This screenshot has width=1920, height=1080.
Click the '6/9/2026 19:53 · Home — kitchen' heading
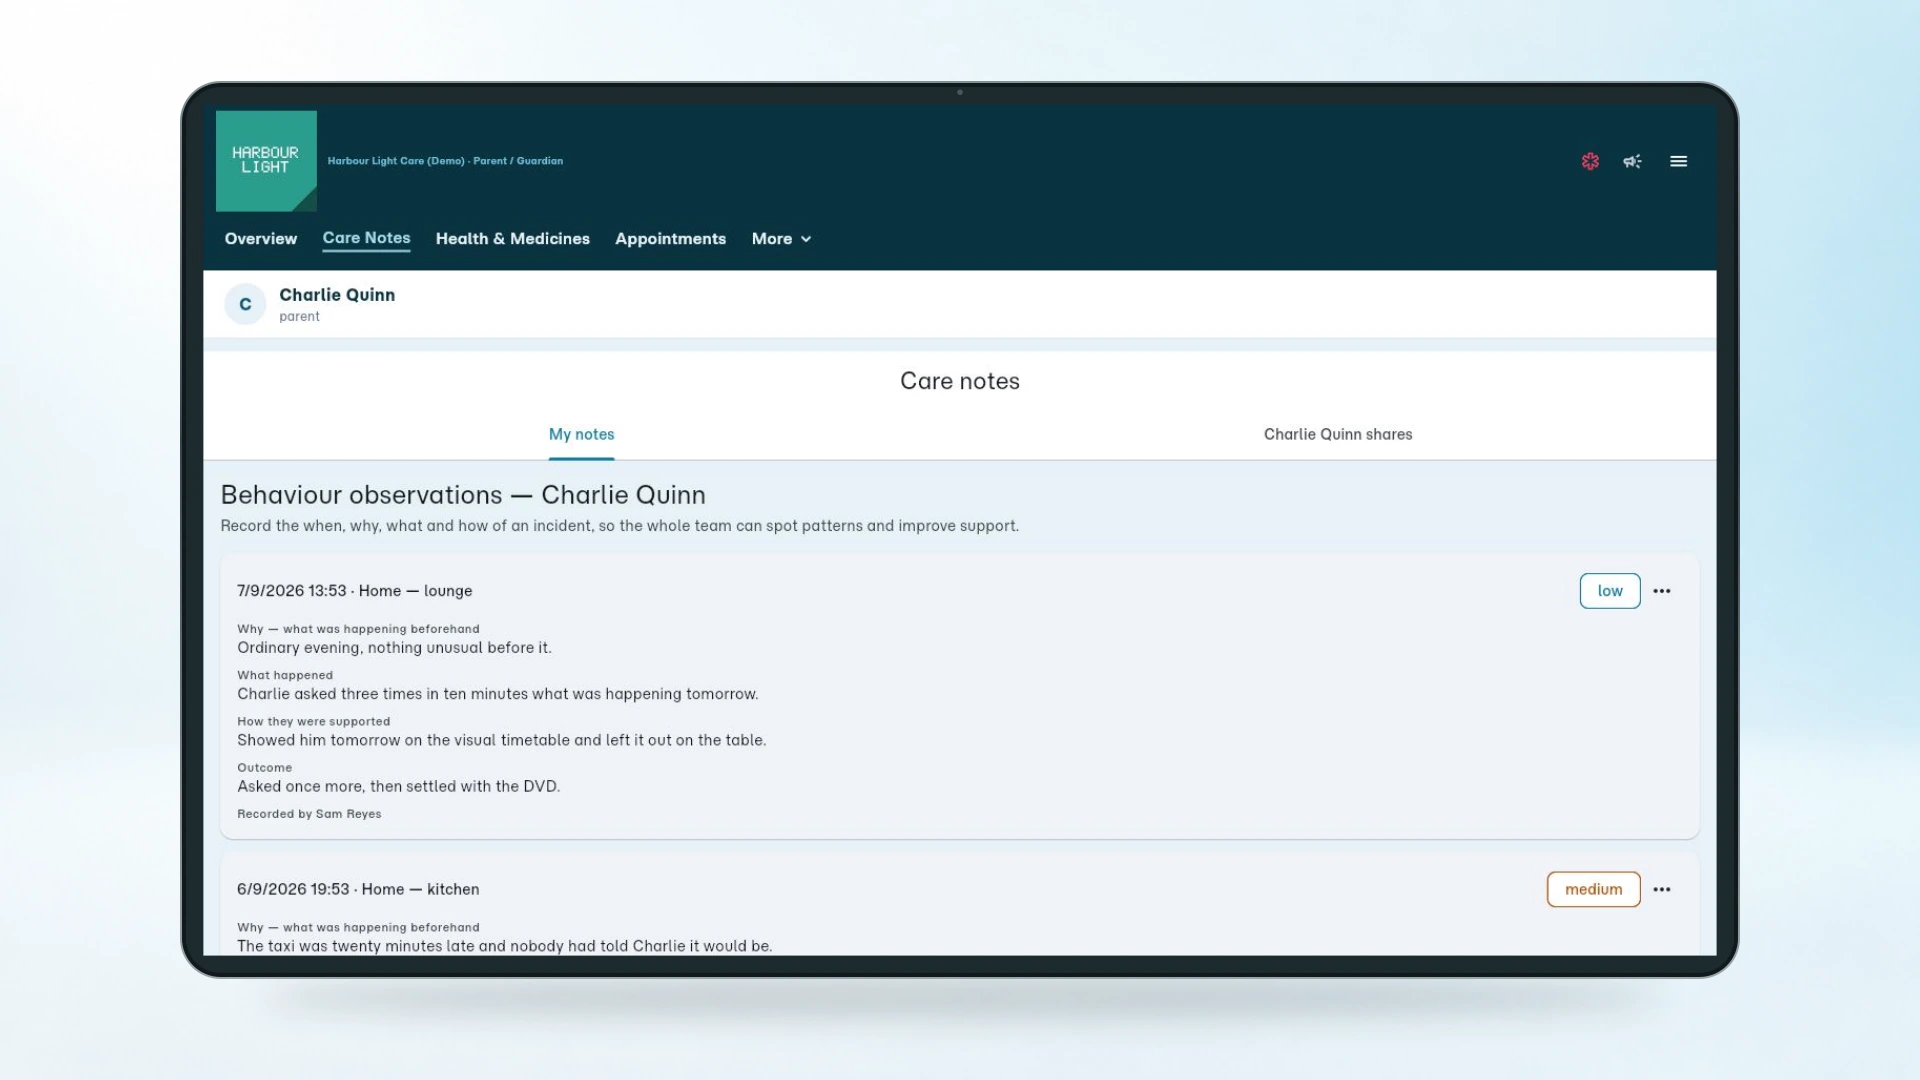tap(358, 889)
